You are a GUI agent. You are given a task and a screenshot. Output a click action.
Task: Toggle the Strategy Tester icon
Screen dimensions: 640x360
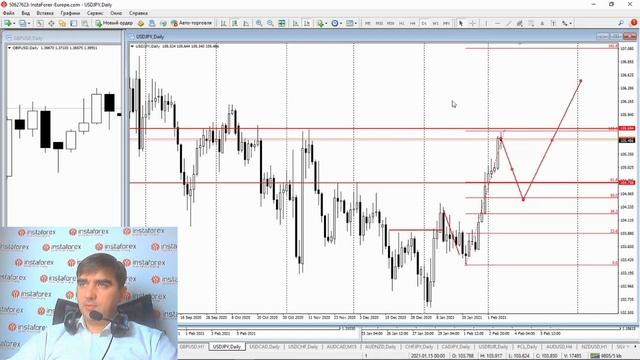84,23
